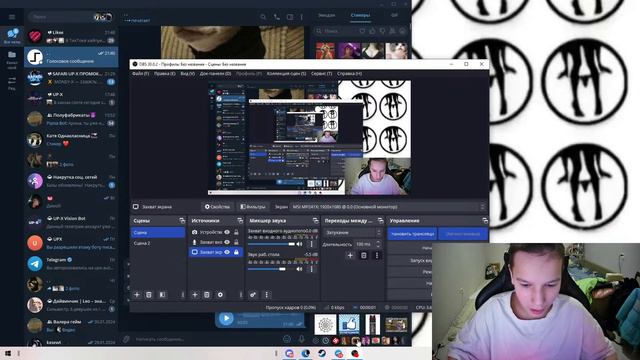Viewport: 640px width, 360px height.
Task: Open All chats folder in Telegram sidebar
Action: [x=12, y=36]
